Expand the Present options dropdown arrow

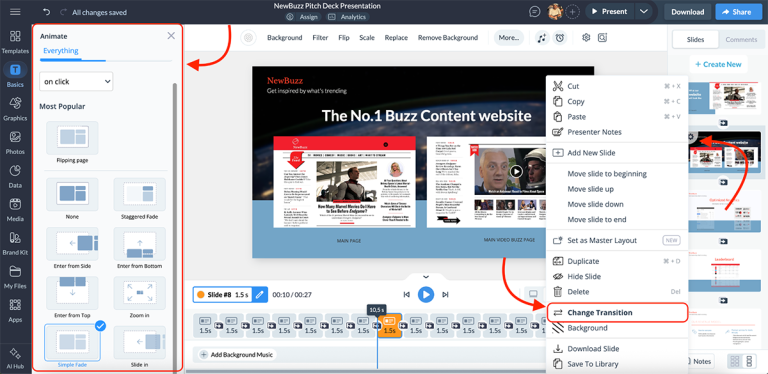tap(644, 12)
